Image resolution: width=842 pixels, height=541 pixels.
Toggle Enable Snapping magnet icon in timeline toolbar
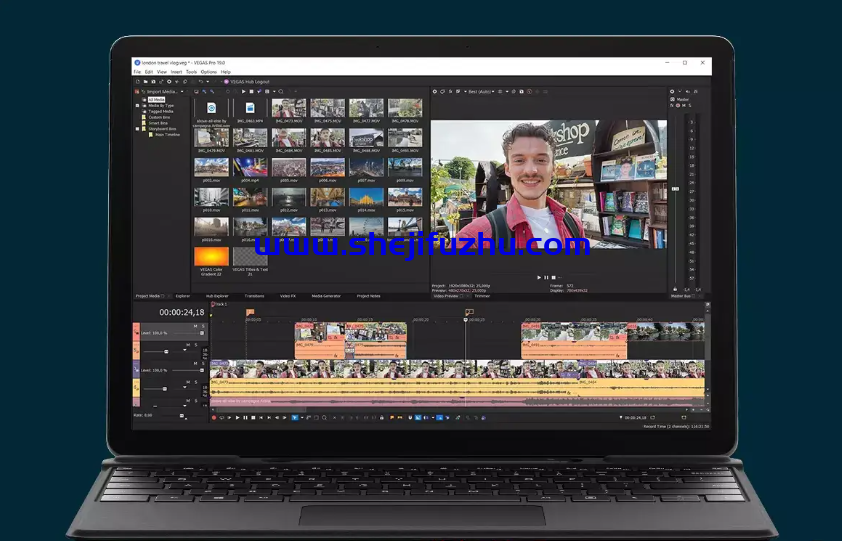click(410, 417)
